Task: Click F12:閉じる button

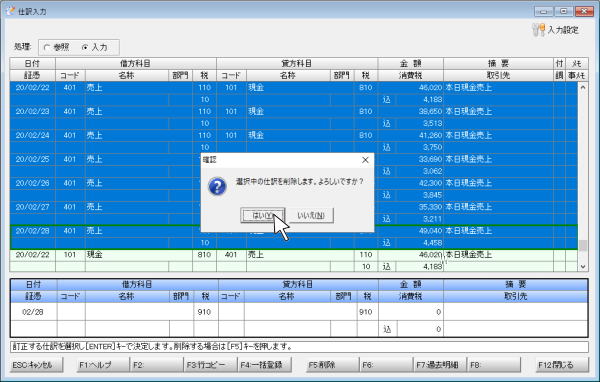Action: click(562, 365)
